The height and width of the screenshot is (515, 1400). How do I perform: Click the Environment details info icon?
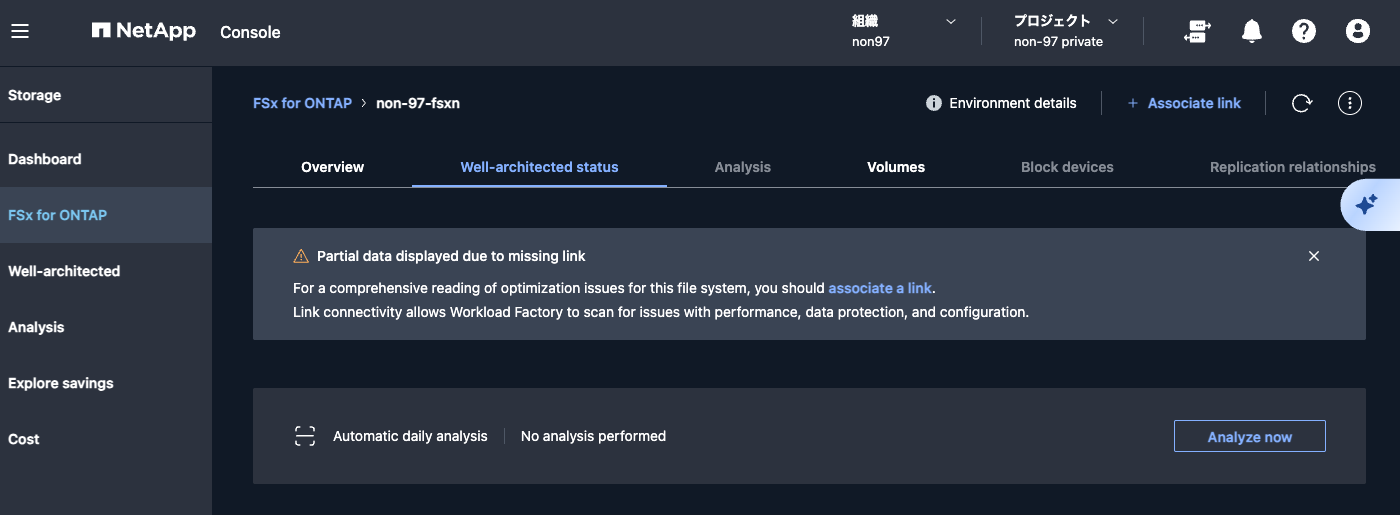pos(934,103)
